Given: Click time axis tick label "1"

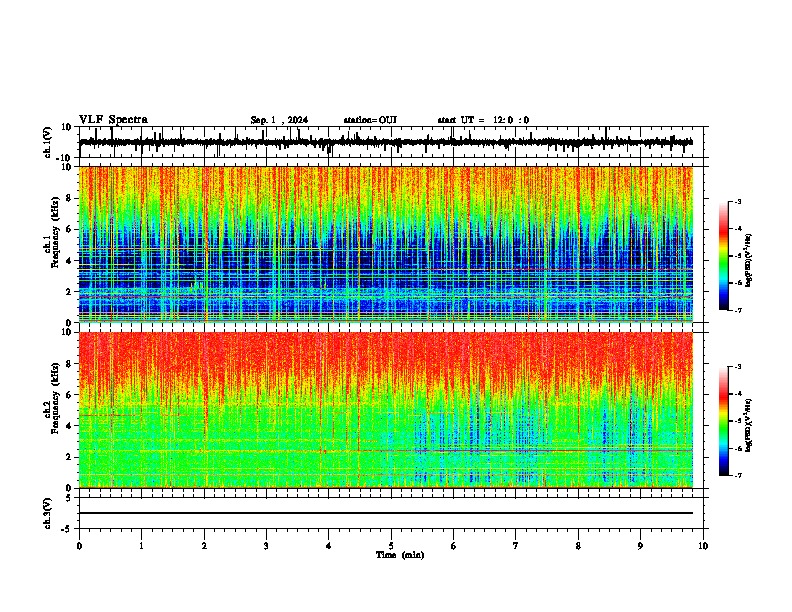Looking at the screenshot, I should coord(141,546).
